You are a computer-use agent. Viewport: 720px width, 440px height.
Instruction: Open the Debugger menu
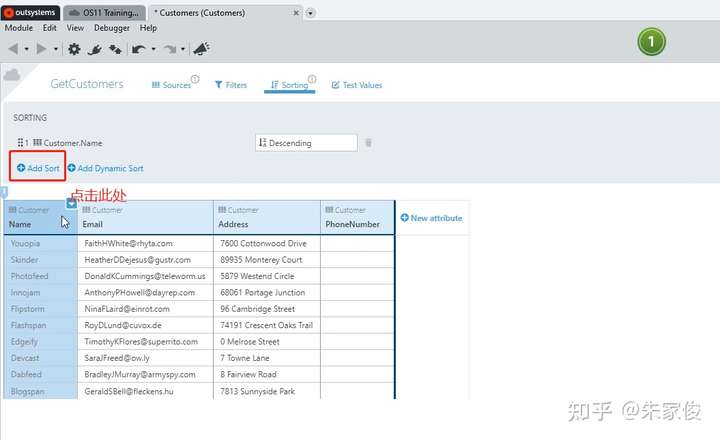(x=112, y=28)
